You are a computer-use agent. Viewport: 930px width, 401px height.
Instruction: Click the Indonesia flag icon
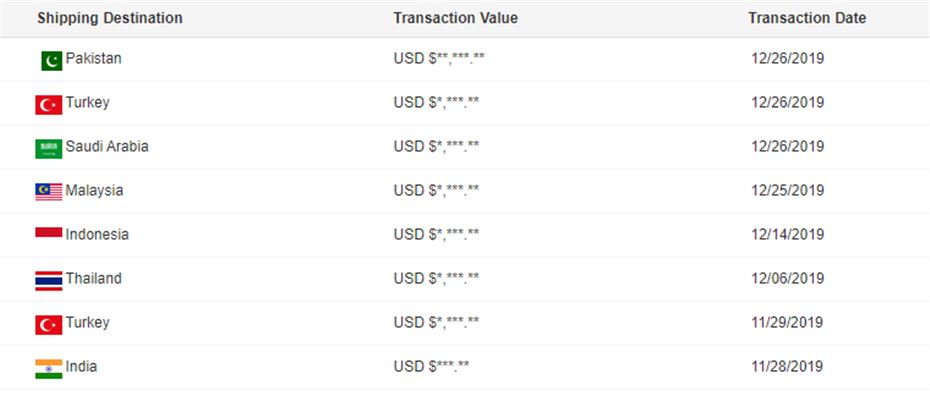coord(49,233)
